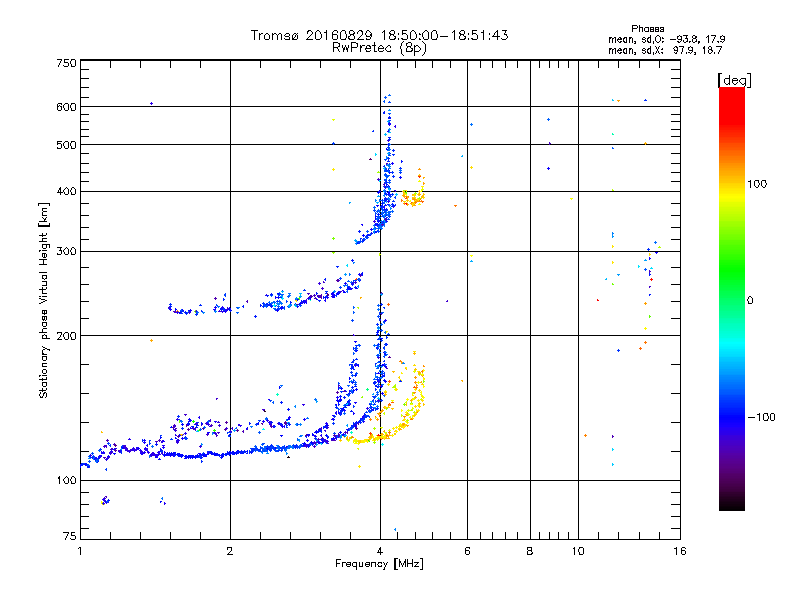Click the y-axis tick label "75"
Image resolution: width=800 pixels, height=600 pixels.
[70, 536]
